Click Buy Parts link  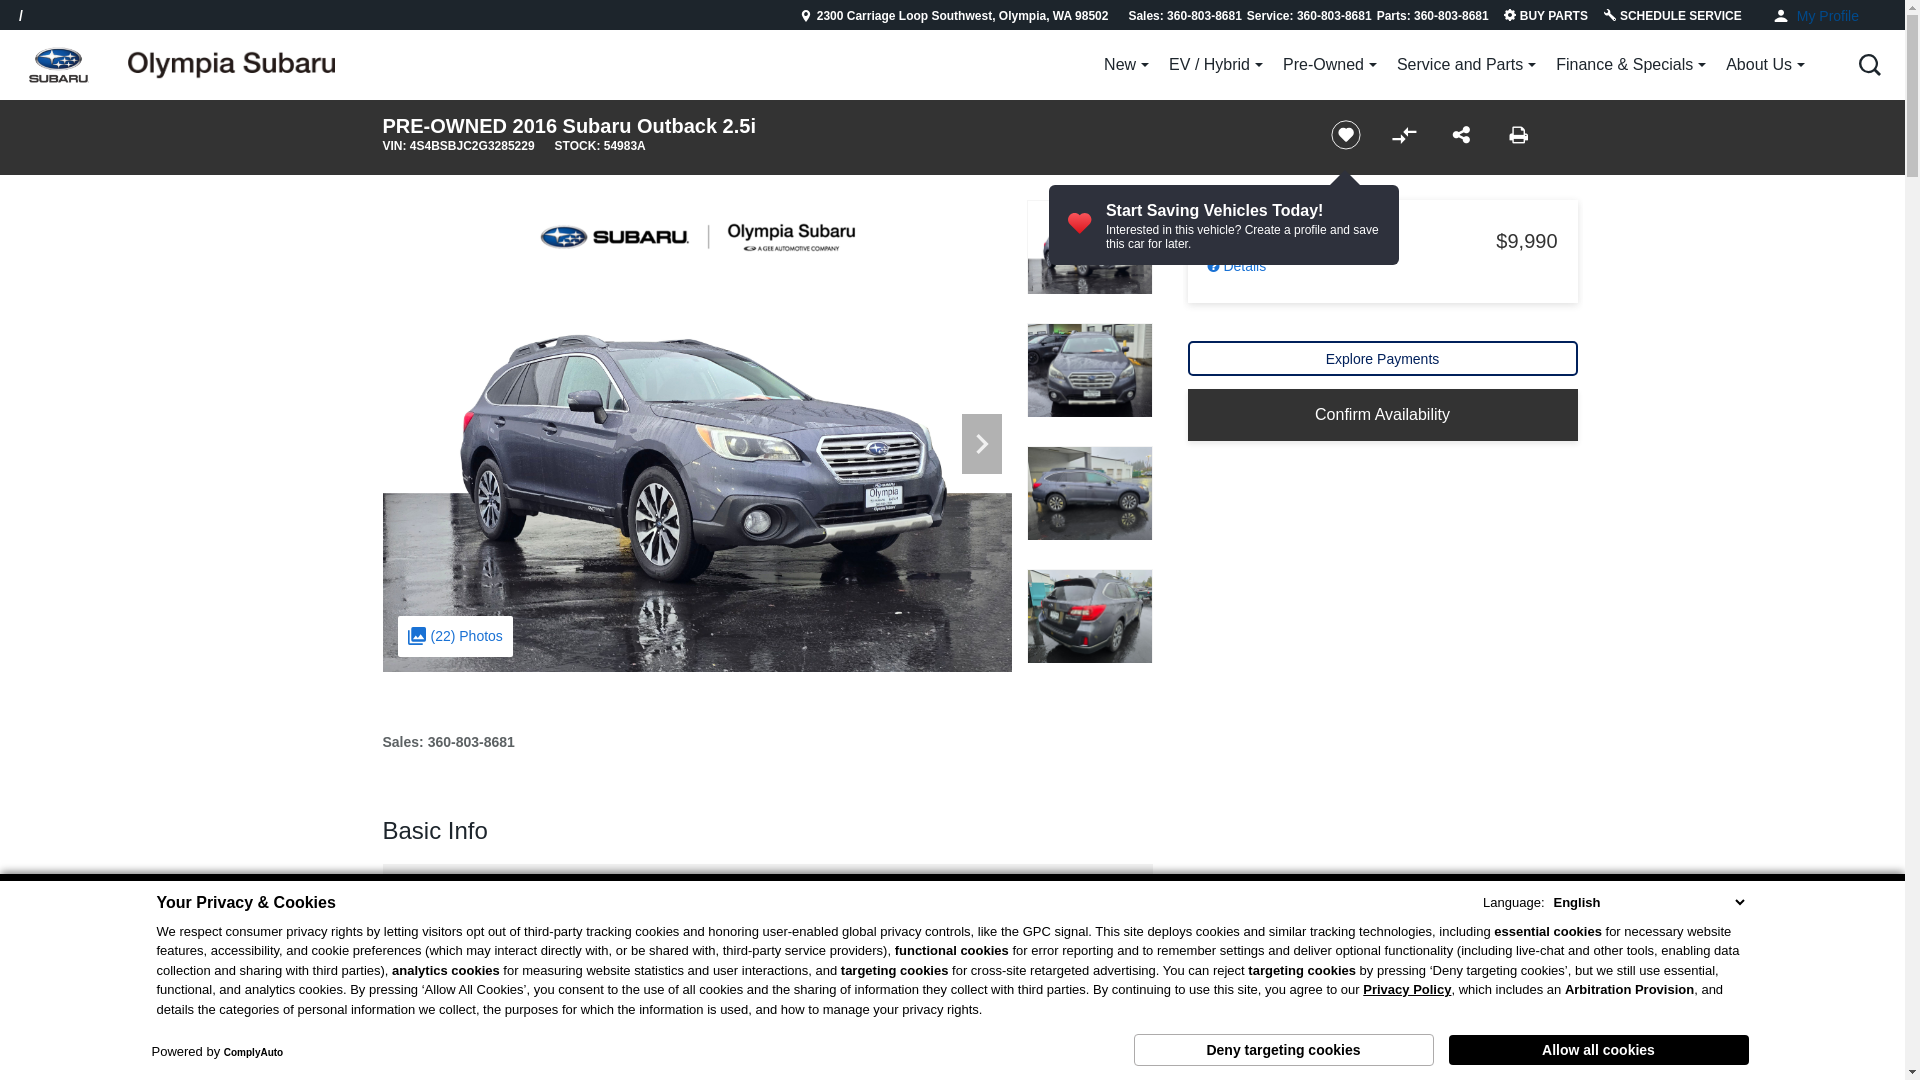pyautogui.click(x=1545, y=16)
